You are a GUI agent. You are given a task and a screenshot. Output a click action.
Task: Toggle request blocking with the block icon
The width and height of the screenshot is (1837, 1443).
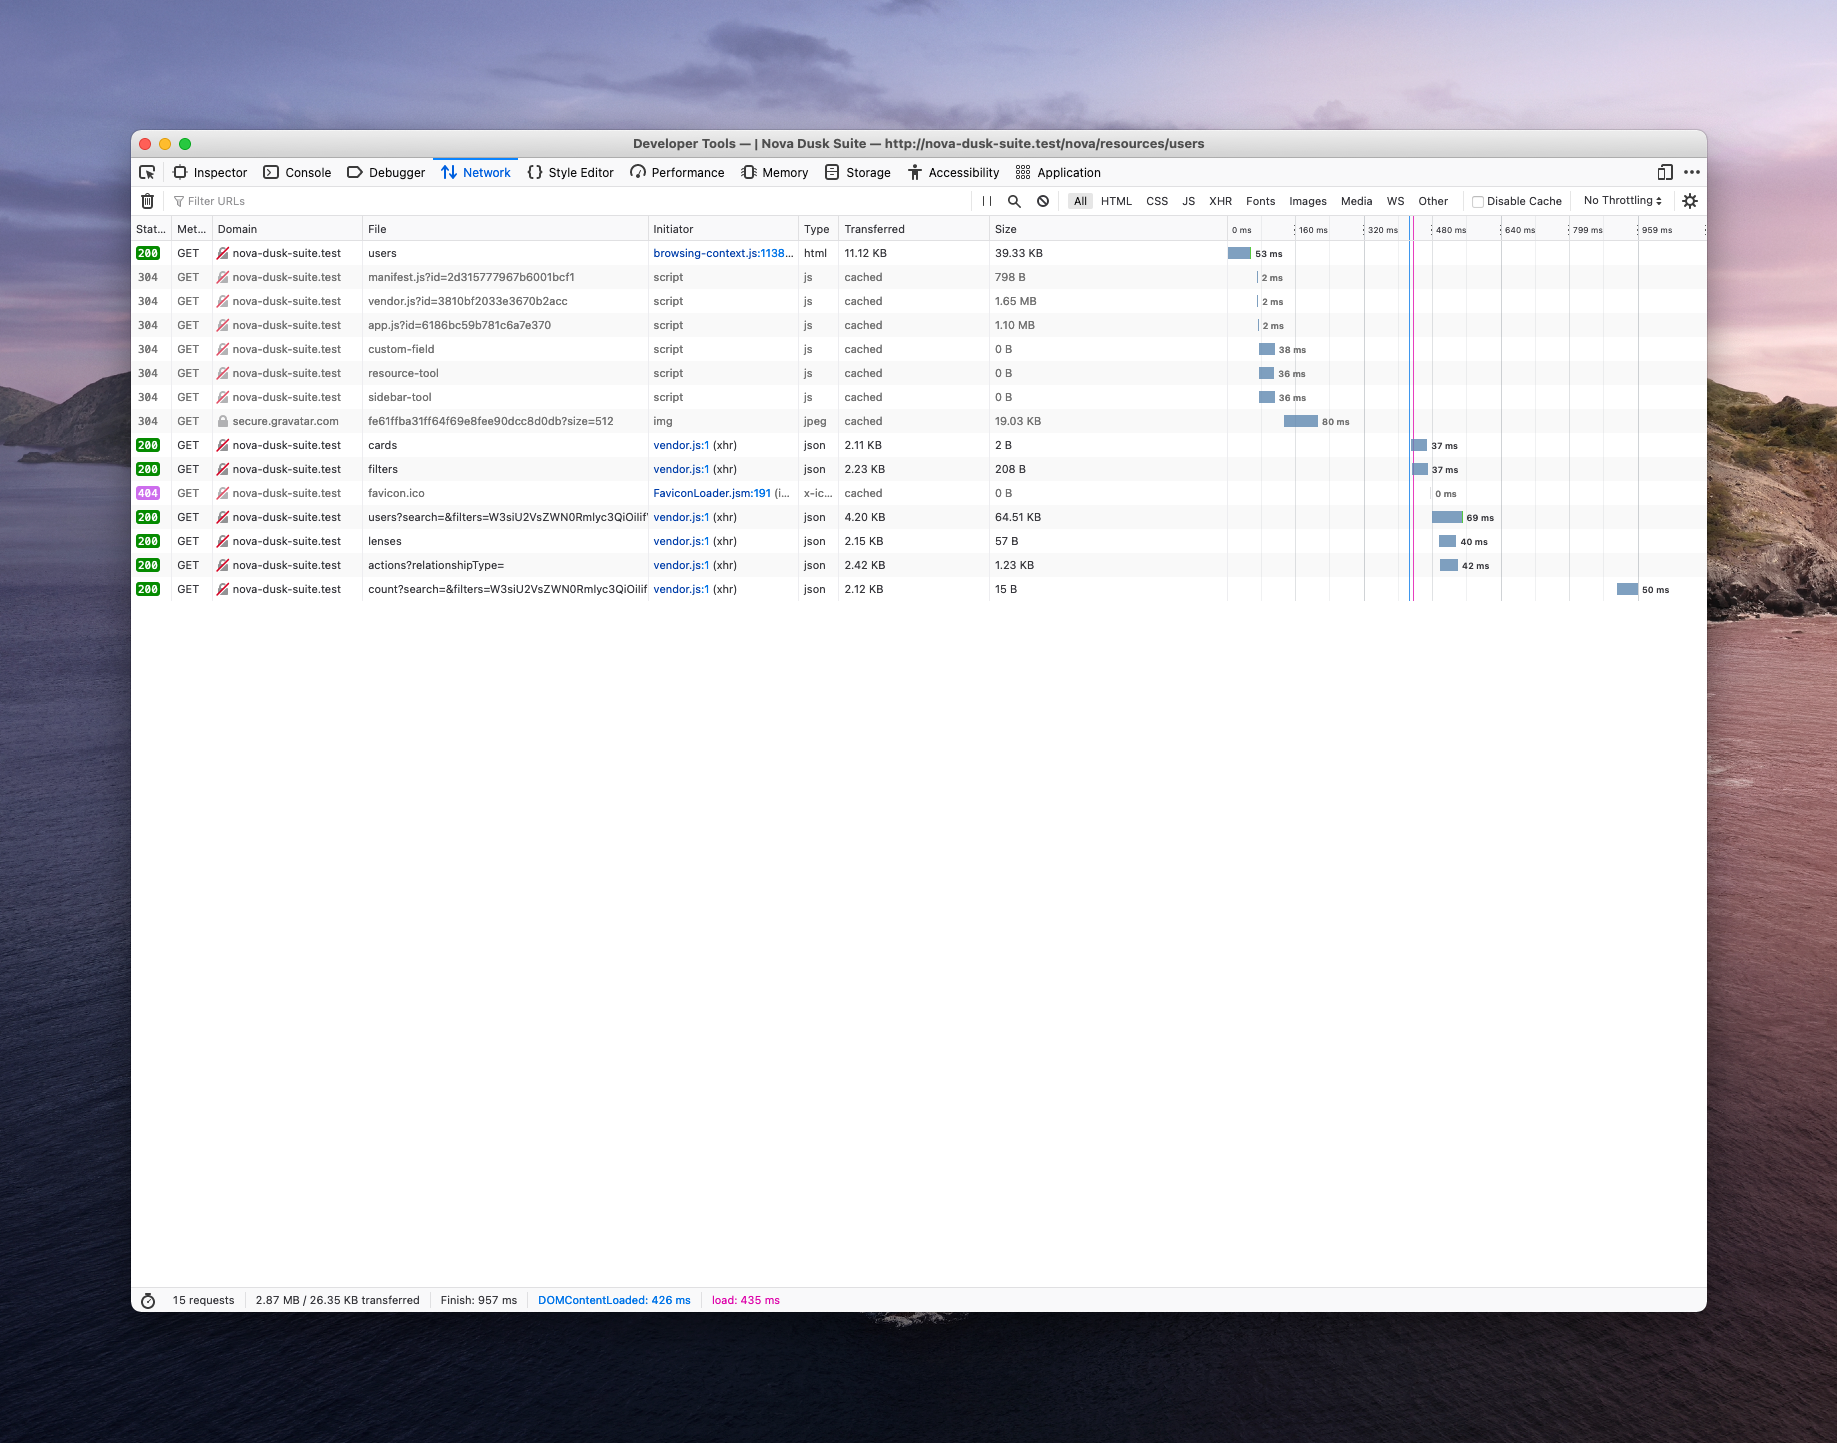pyautogui.click(x=1043, y=201)
